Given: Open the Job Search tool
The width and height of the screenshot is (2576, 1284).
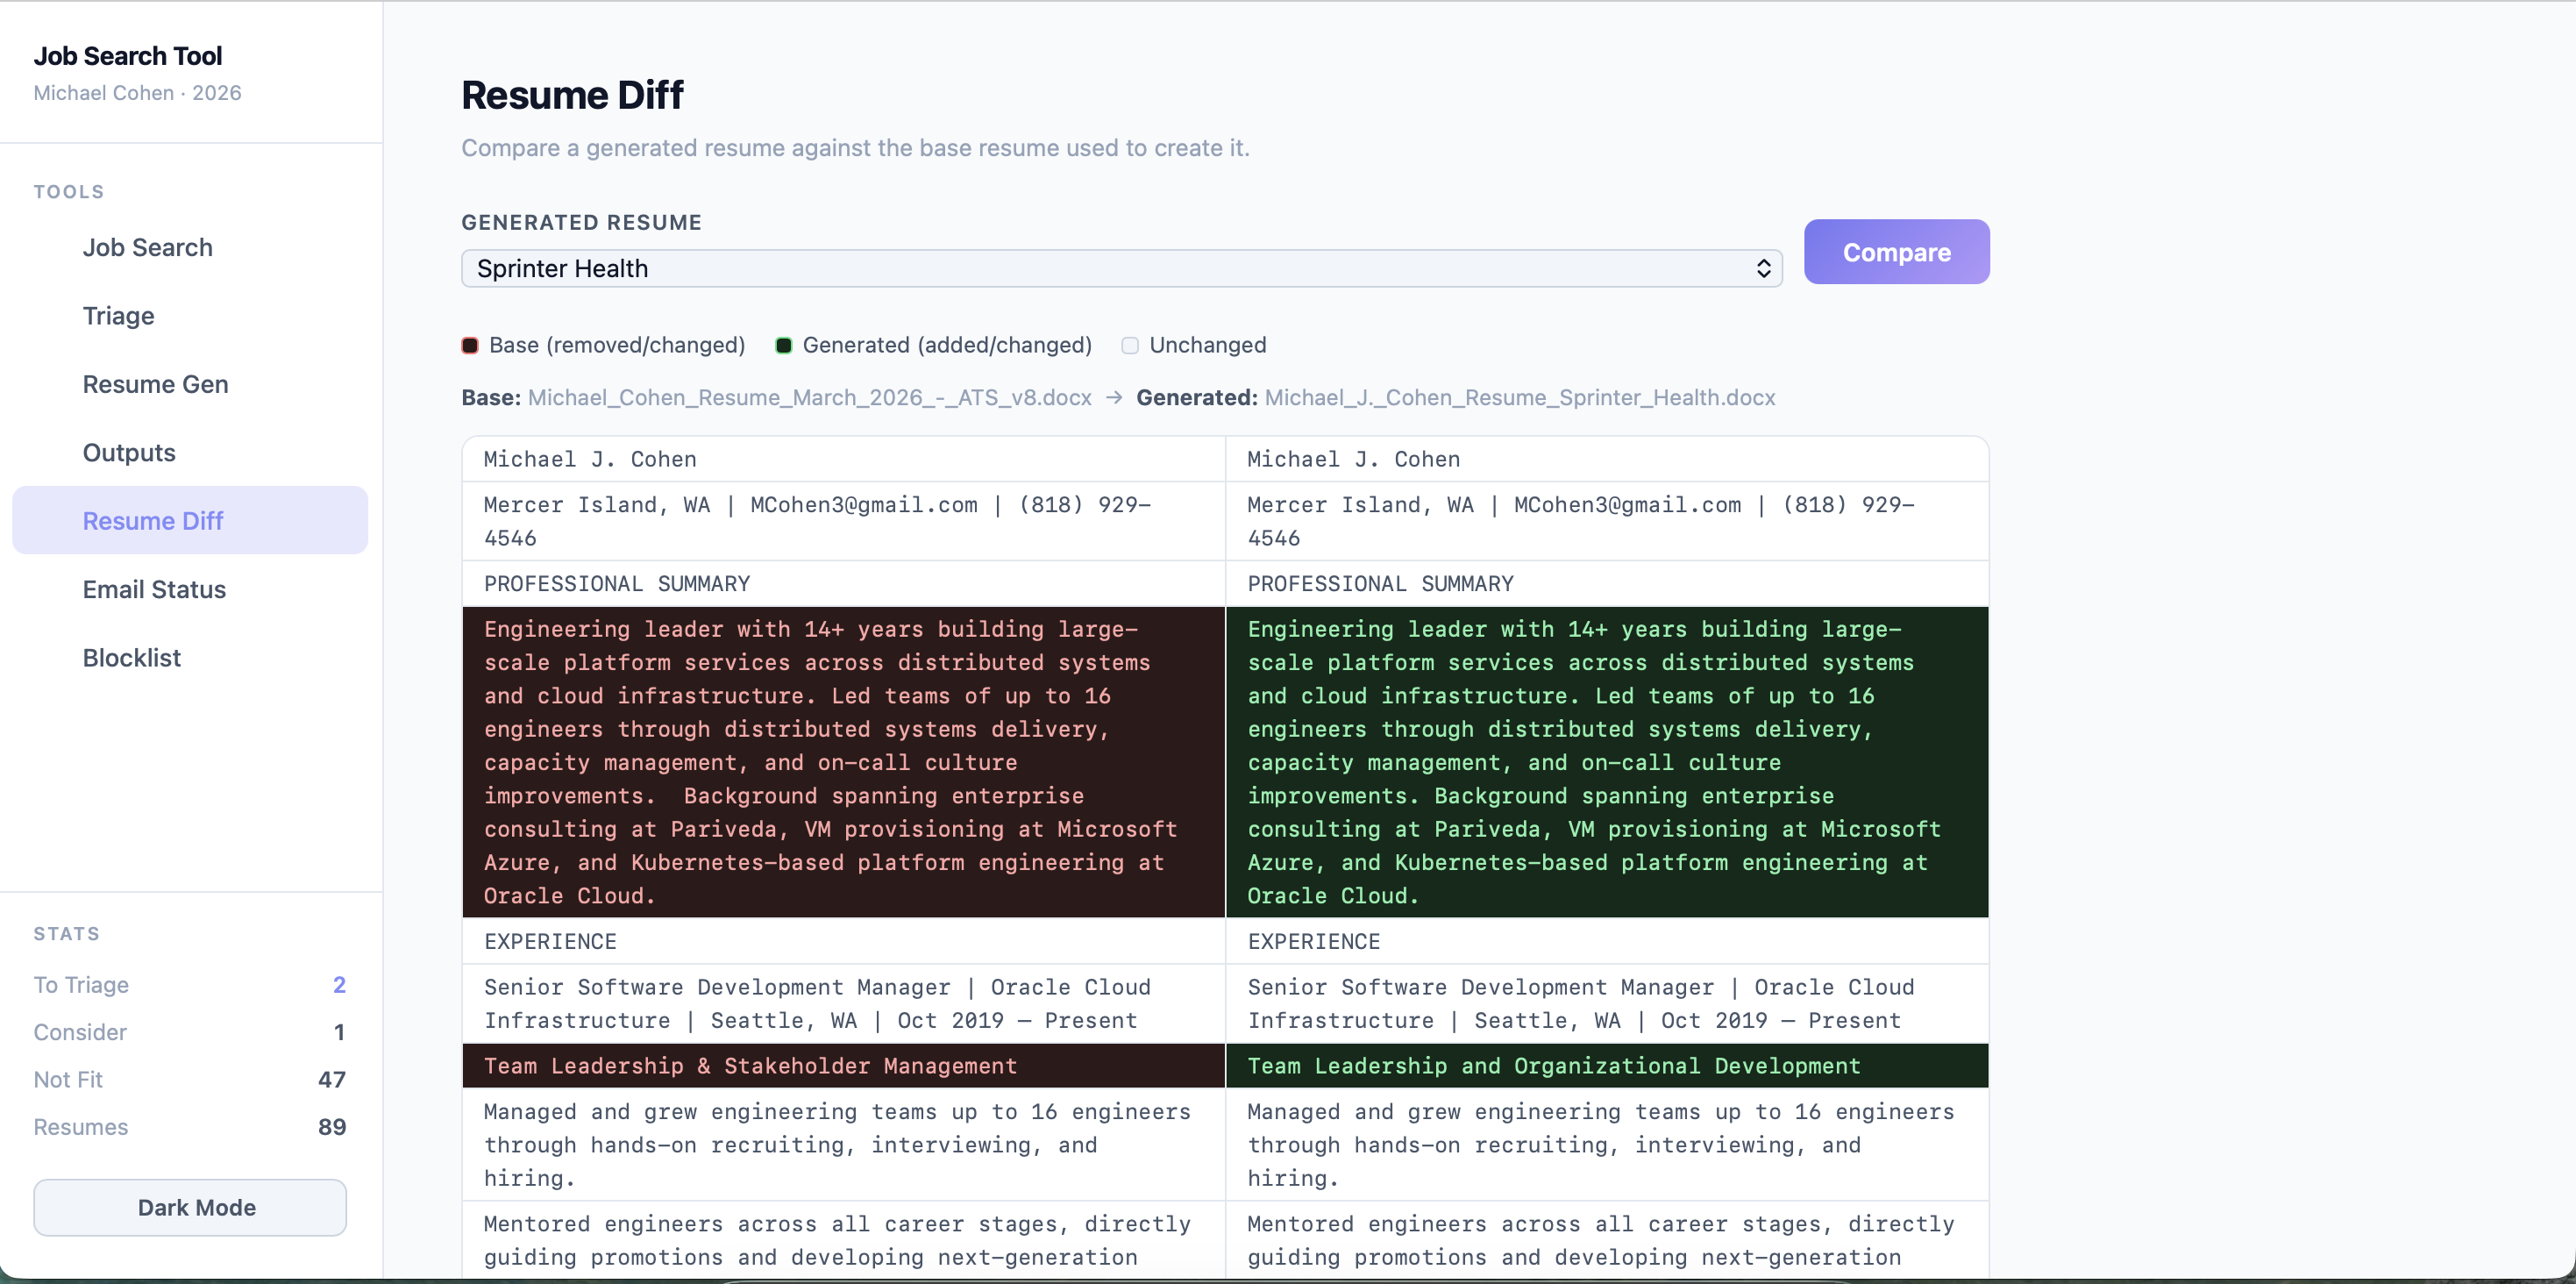Looking at the screenshot, I should tap(147, 247).
